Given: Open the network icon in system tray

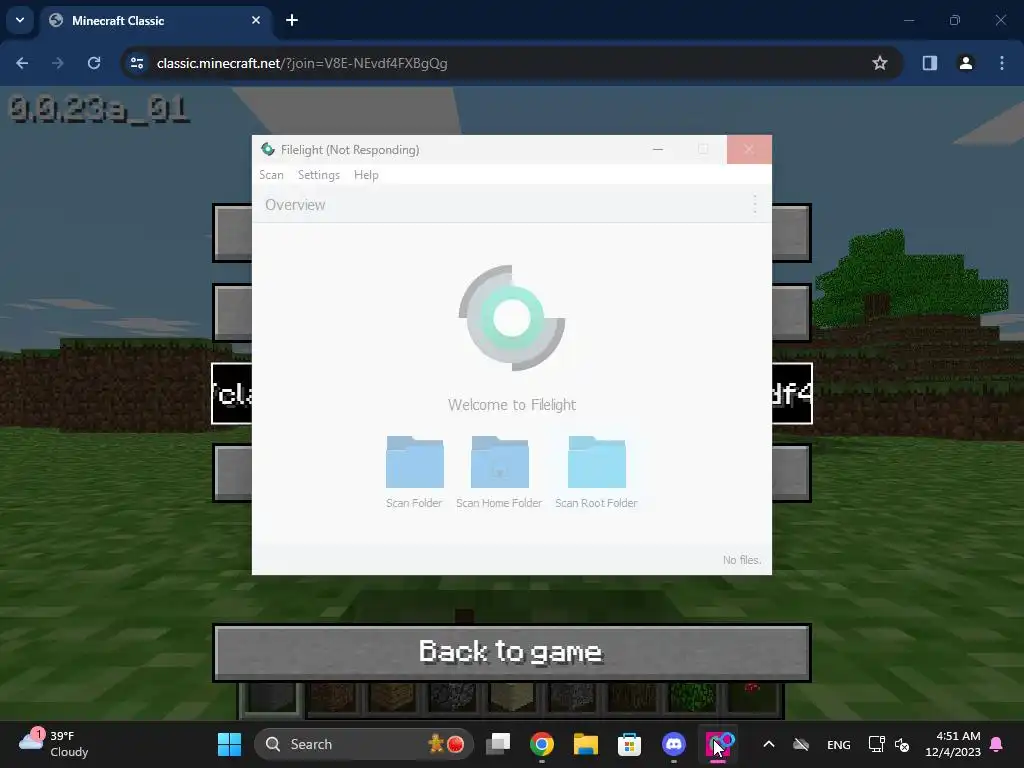Looking at the screenshot, I should tap(876, 744).
